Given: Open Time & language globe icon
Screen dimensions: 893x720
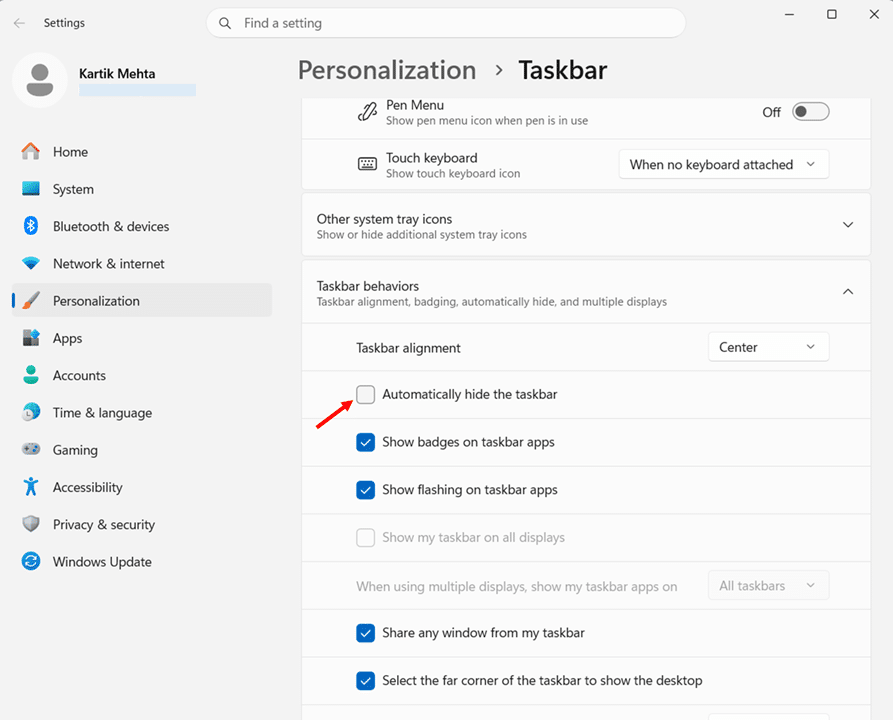Looking at the screenshot, I should tap(31, 413).
